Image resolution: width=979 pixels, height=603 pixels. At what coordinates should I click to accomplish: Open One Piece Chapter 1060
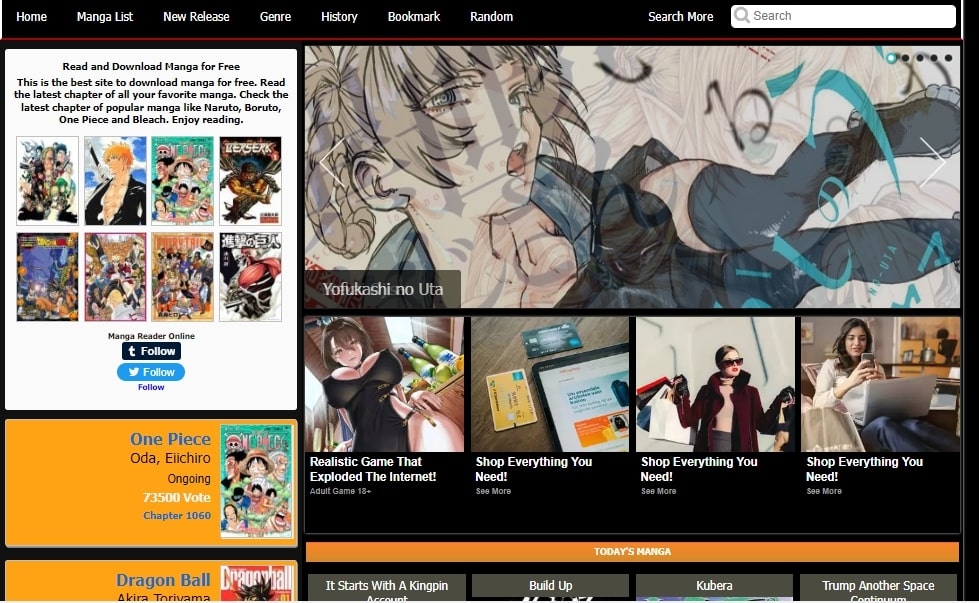coord(177,516)
